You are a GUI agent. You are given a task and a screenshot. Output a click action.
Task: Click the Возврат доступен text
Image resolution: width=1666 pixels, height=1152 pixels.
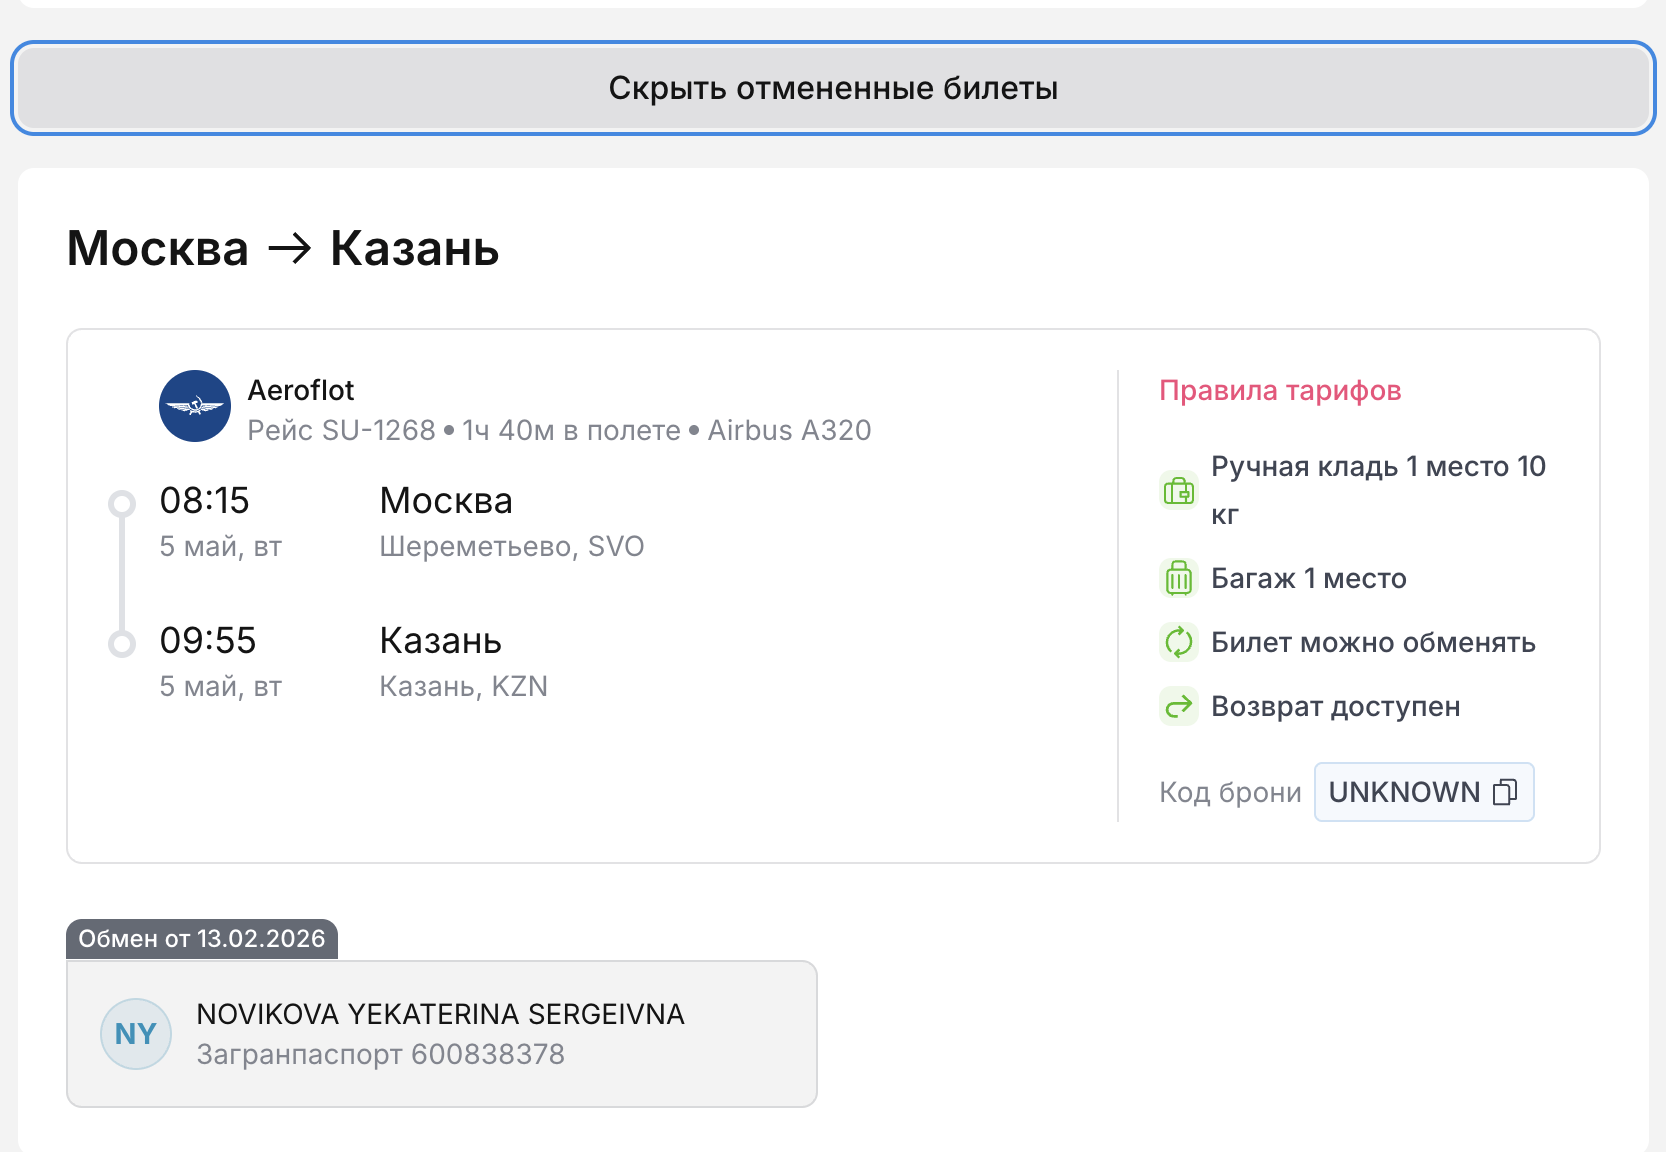coord(1335,706)
